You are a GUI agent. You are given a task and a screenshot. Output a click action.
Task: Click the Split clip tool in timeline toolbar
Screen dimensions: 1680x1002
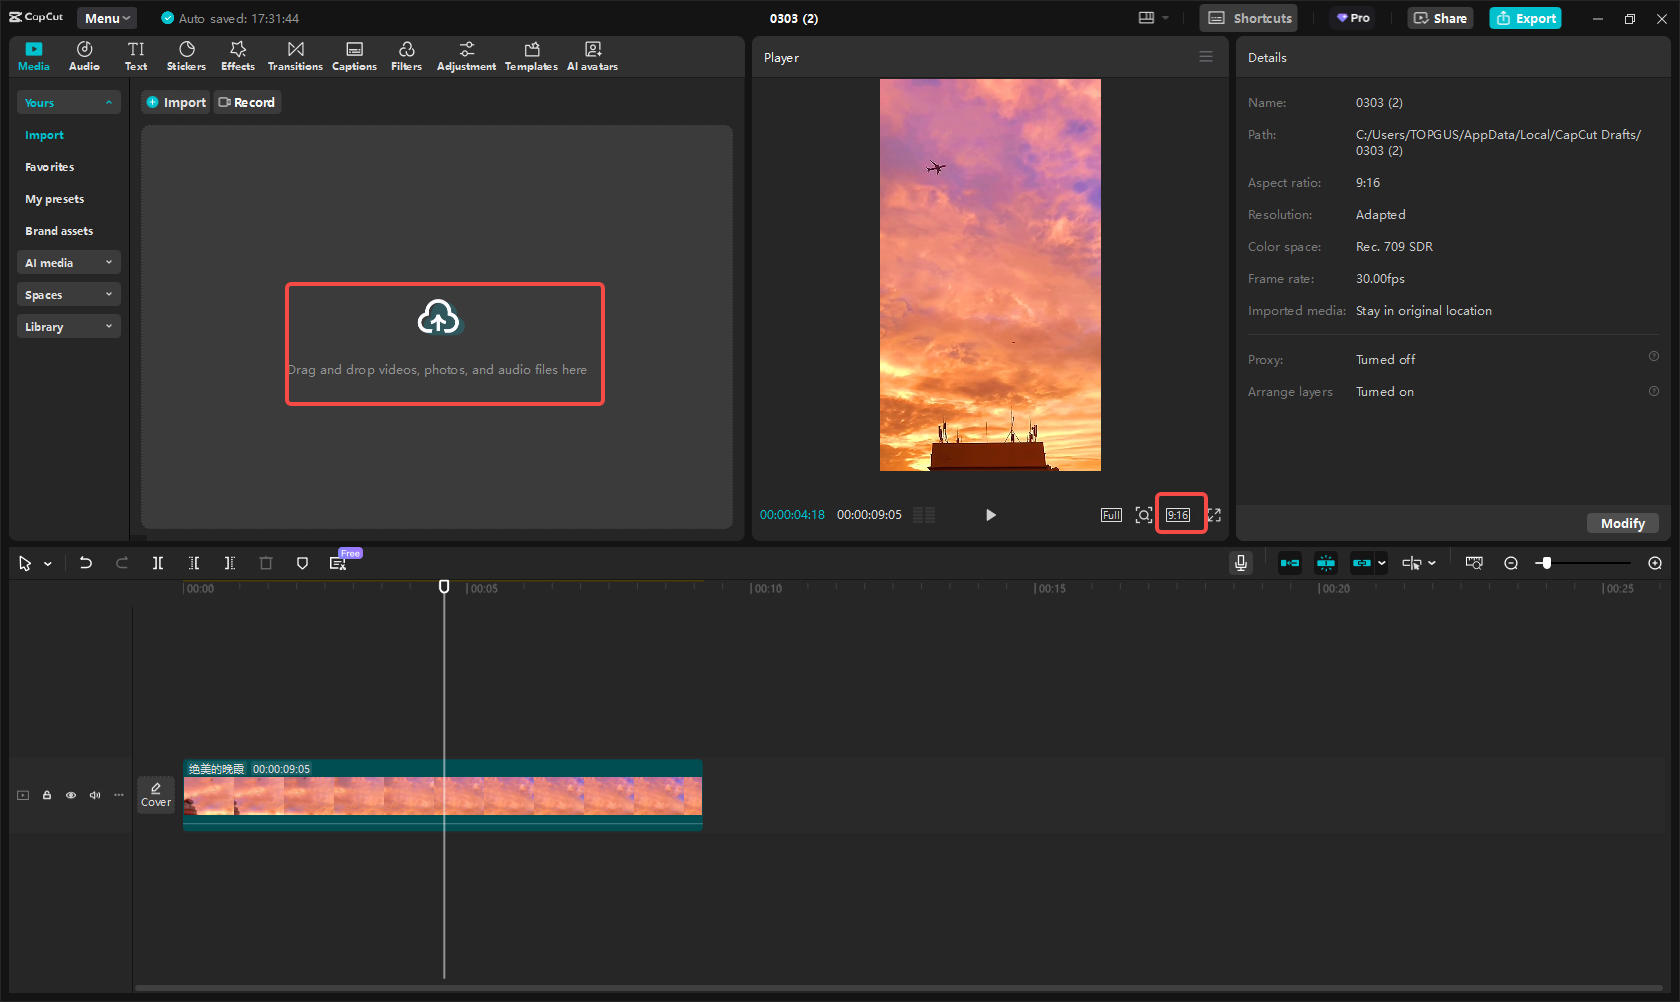pos(158,563)
